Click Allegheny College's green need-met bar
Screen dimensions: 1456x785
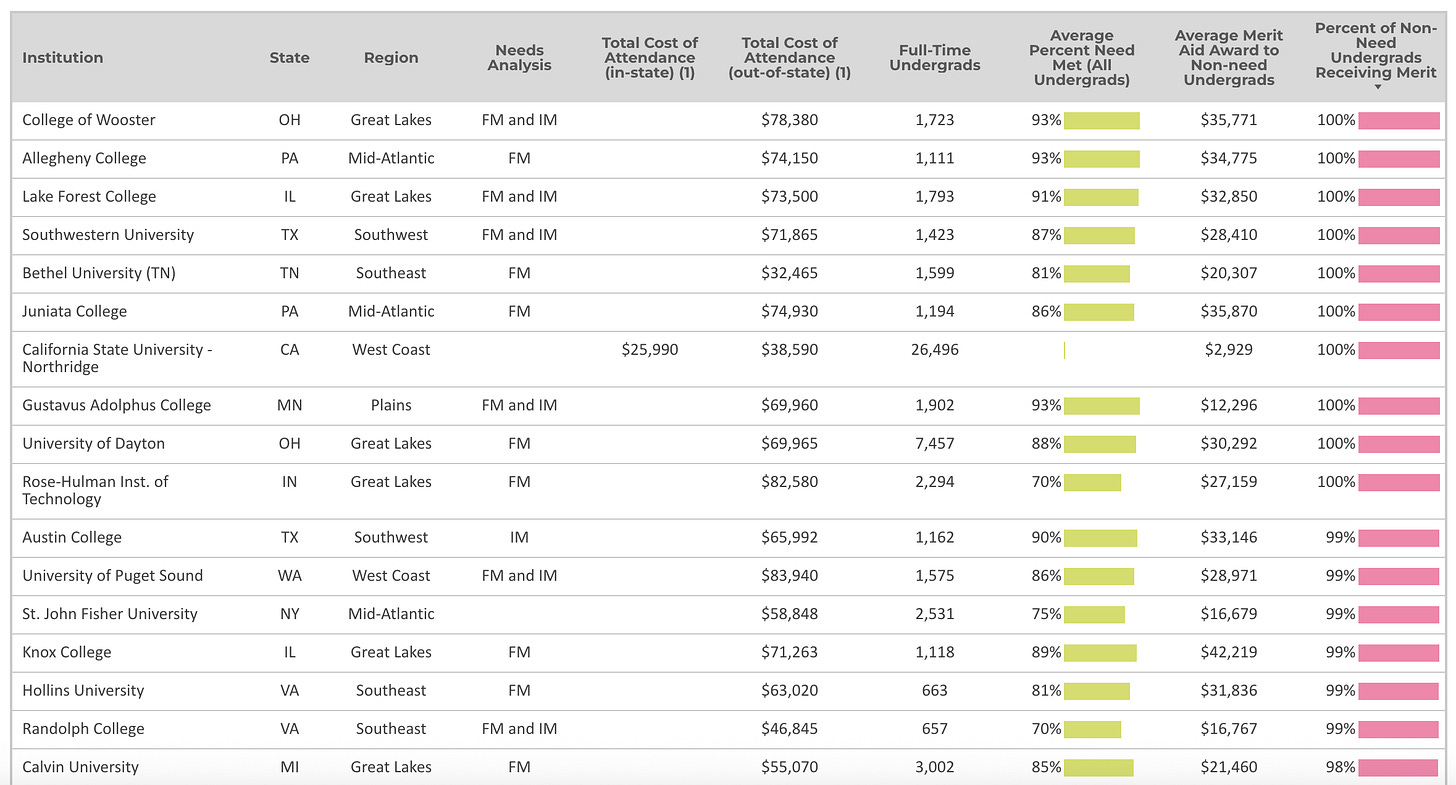point(1101,158)
